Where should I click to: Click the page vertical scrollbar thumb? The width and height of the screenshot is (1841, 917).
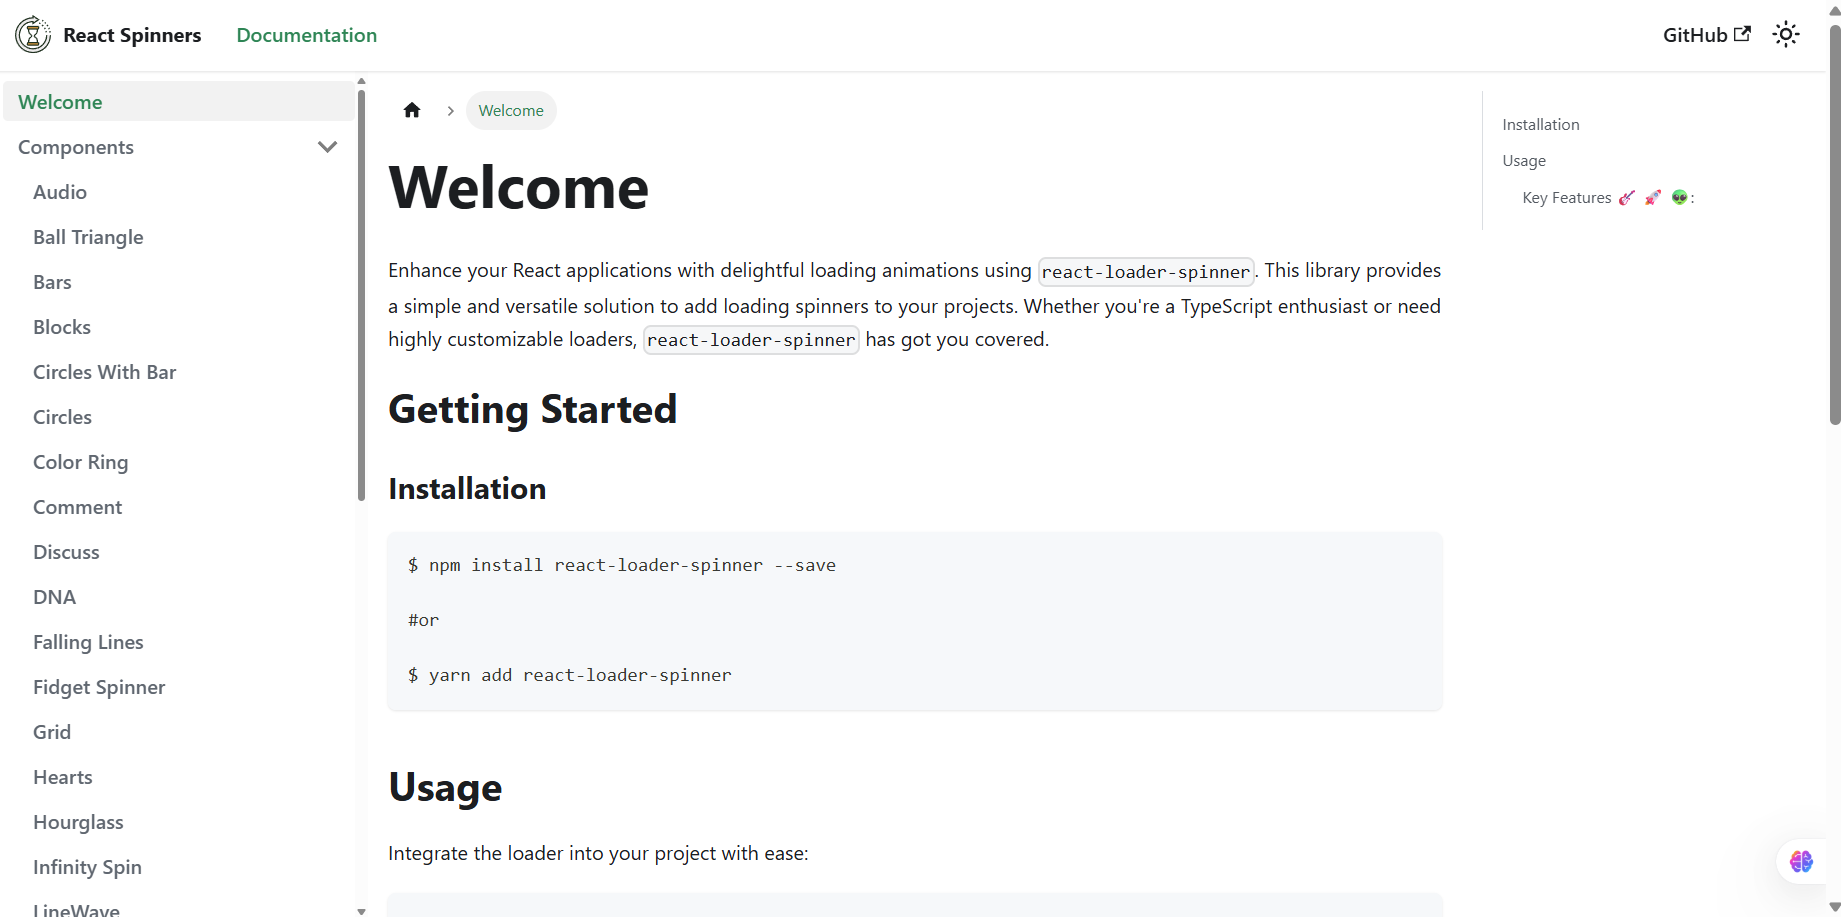click(x=1834, y=225)
